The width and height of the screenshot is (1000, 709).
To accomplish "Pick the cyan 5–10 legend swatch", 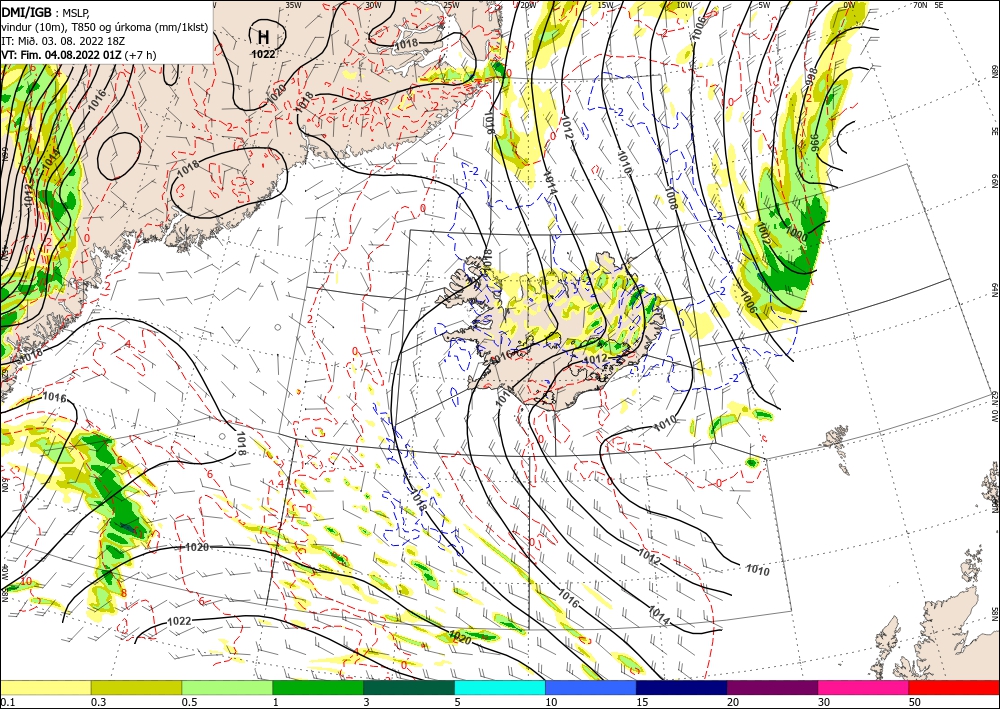I will [x=500, y=687].
